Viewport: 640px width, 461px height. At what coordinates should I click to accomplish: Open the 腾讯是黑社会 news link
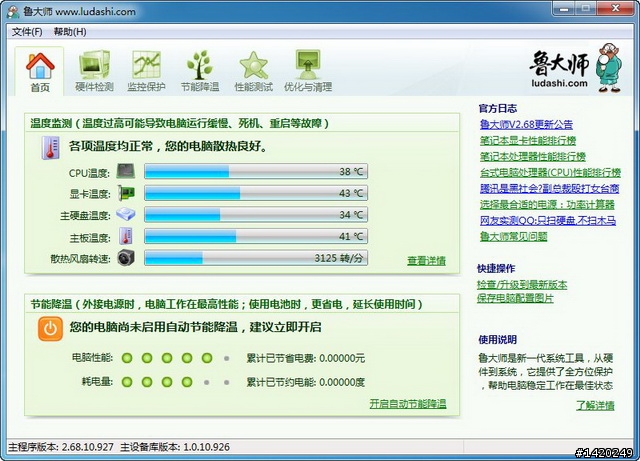coord(549,188)
